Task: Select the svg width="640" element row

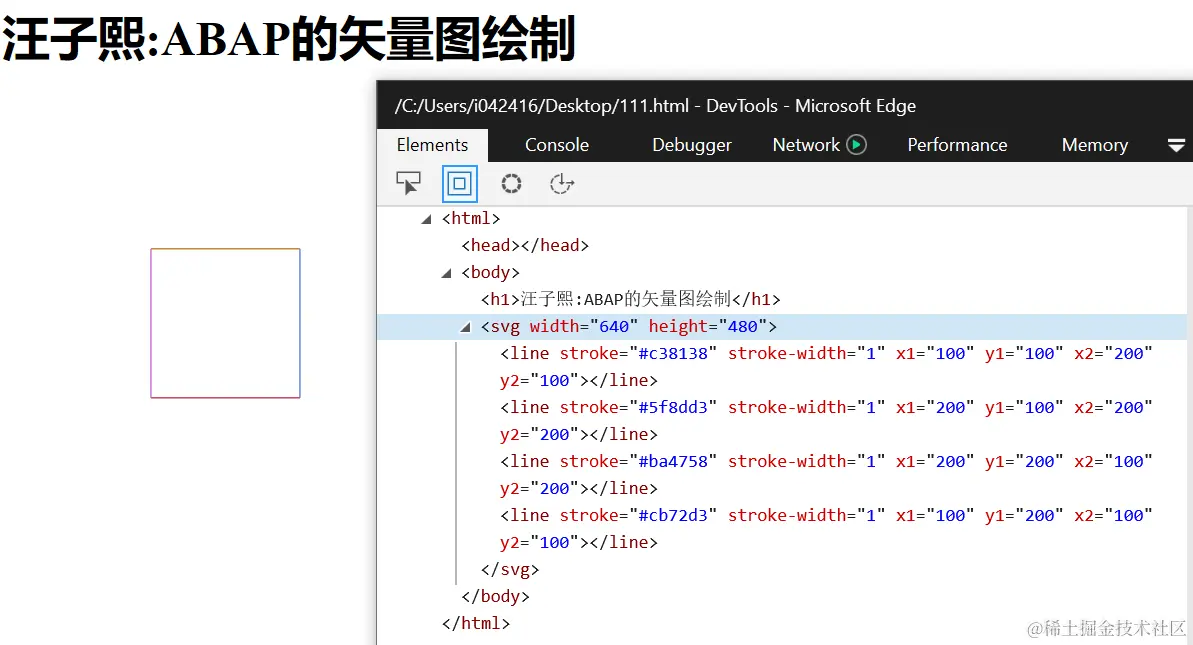Action: pos(782,326)
